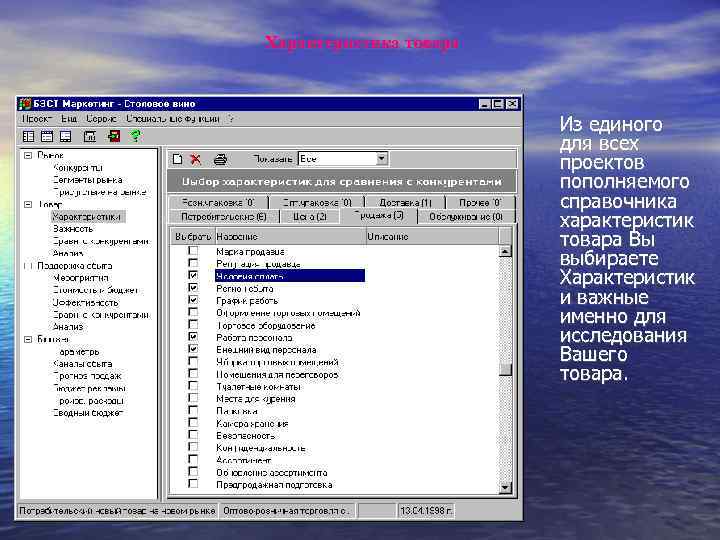Click the Выбрать column header
The width and height of the screenshot is (720, 540).
pos(193,236)
